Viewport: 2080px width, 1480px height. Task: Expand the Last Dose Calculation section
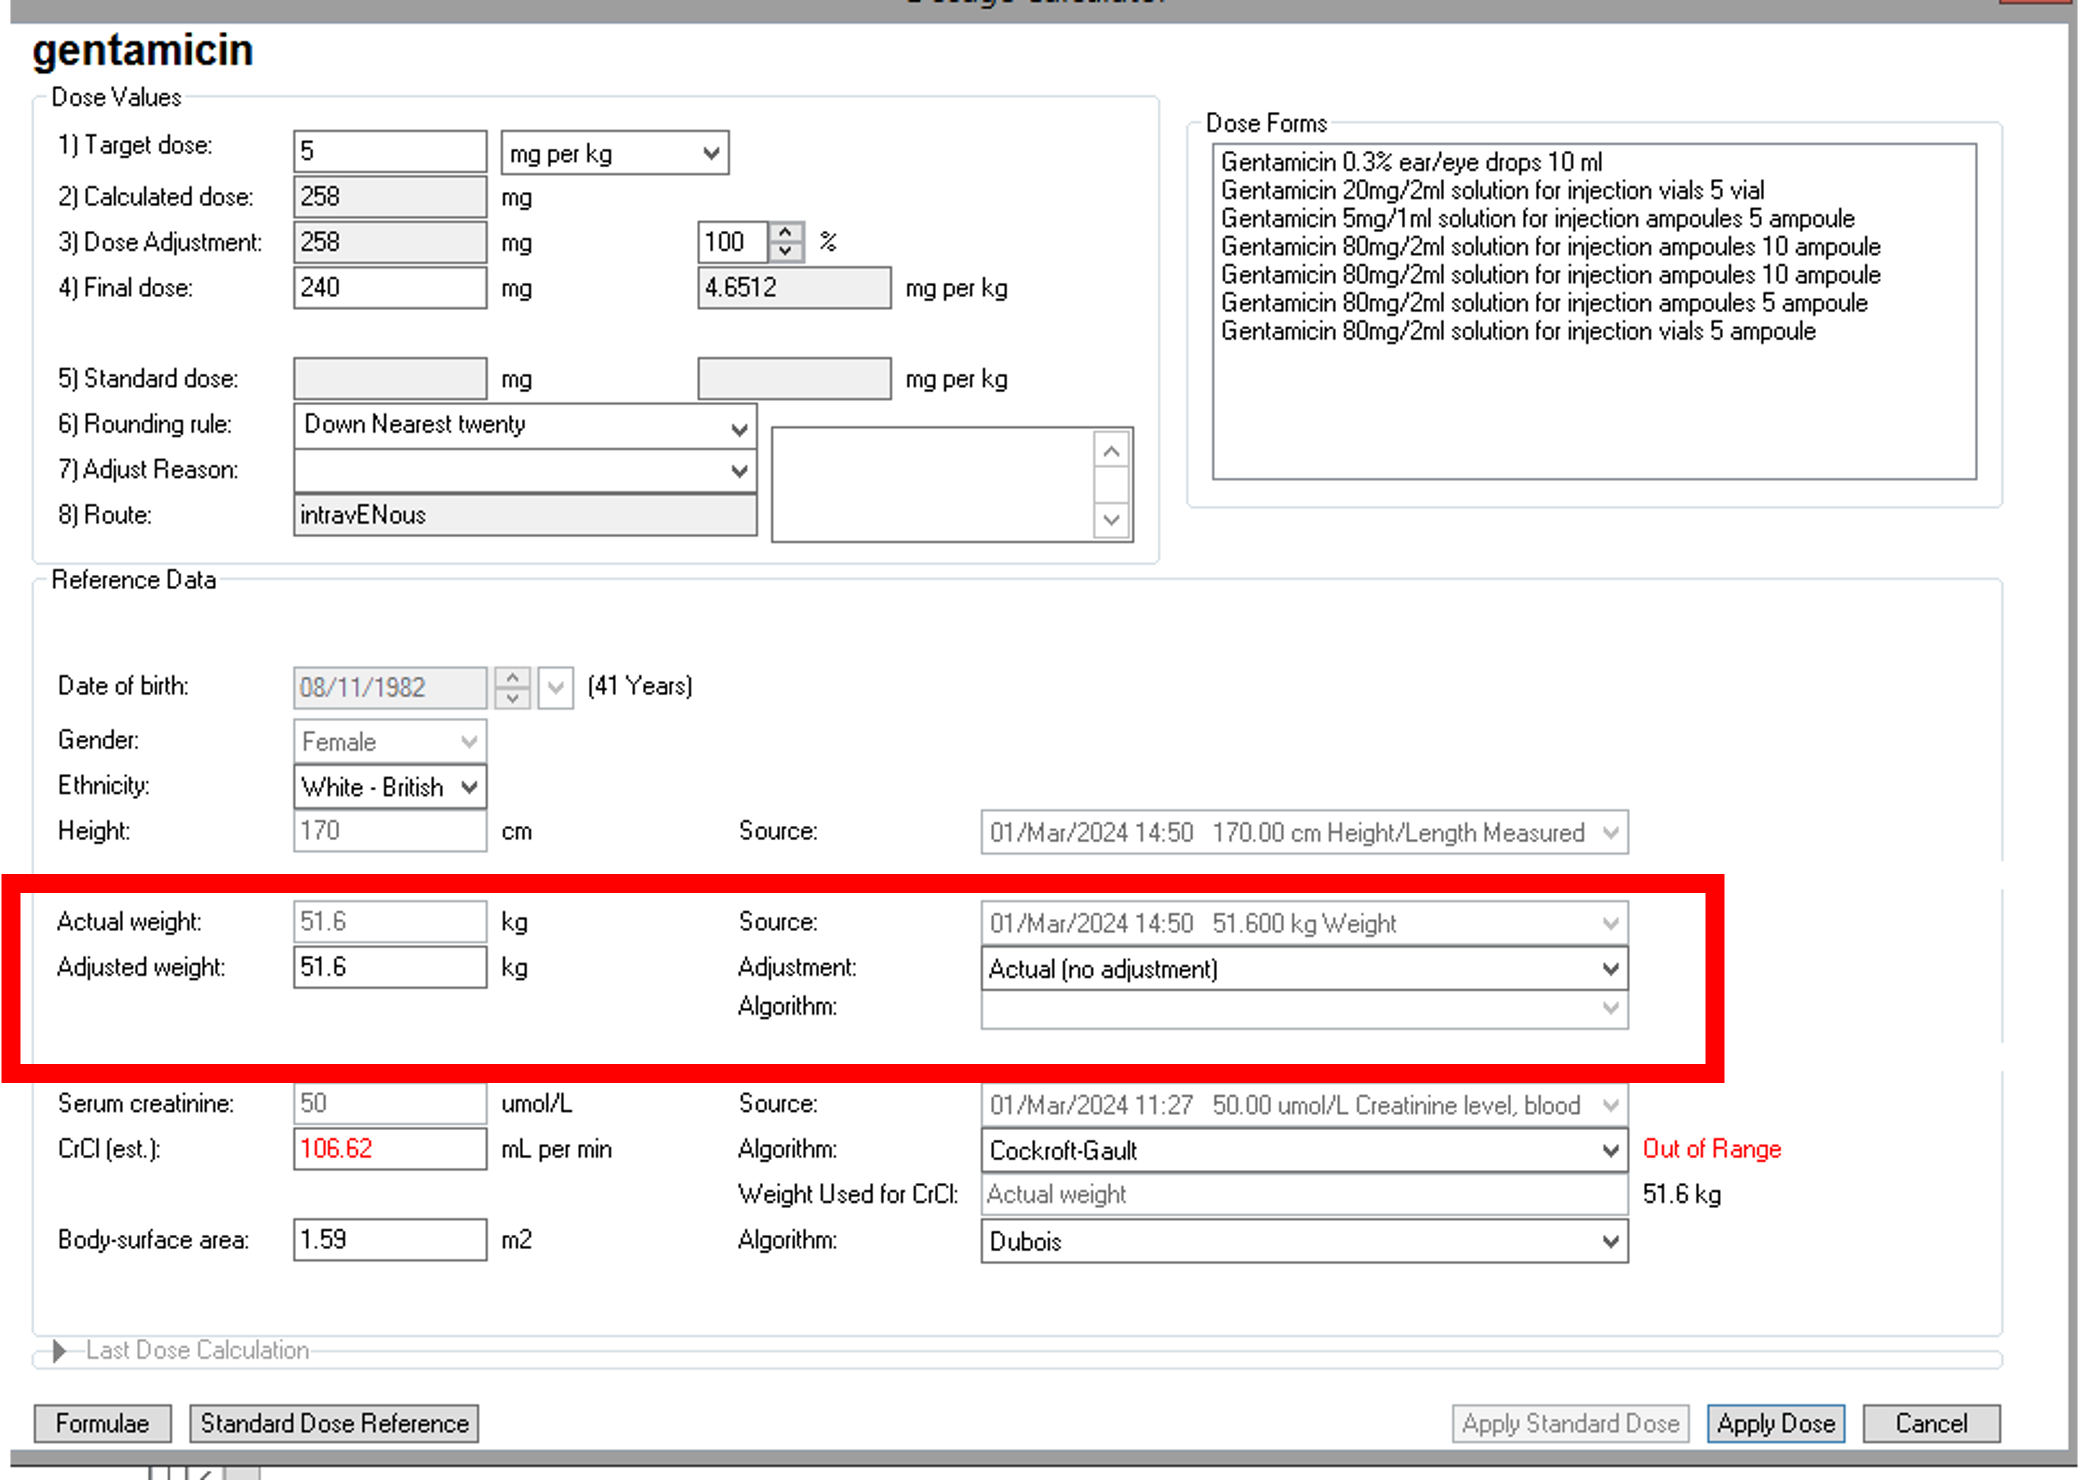(59, 1351)
